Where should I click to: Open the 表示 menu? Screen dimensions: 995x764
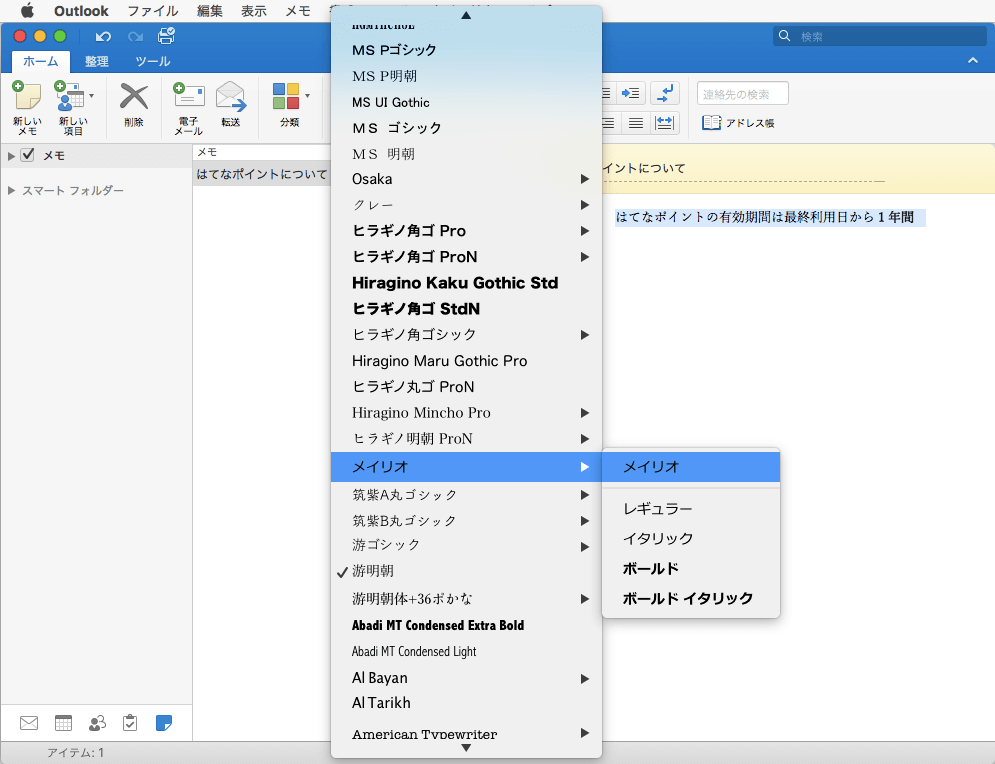click(254, 11)
